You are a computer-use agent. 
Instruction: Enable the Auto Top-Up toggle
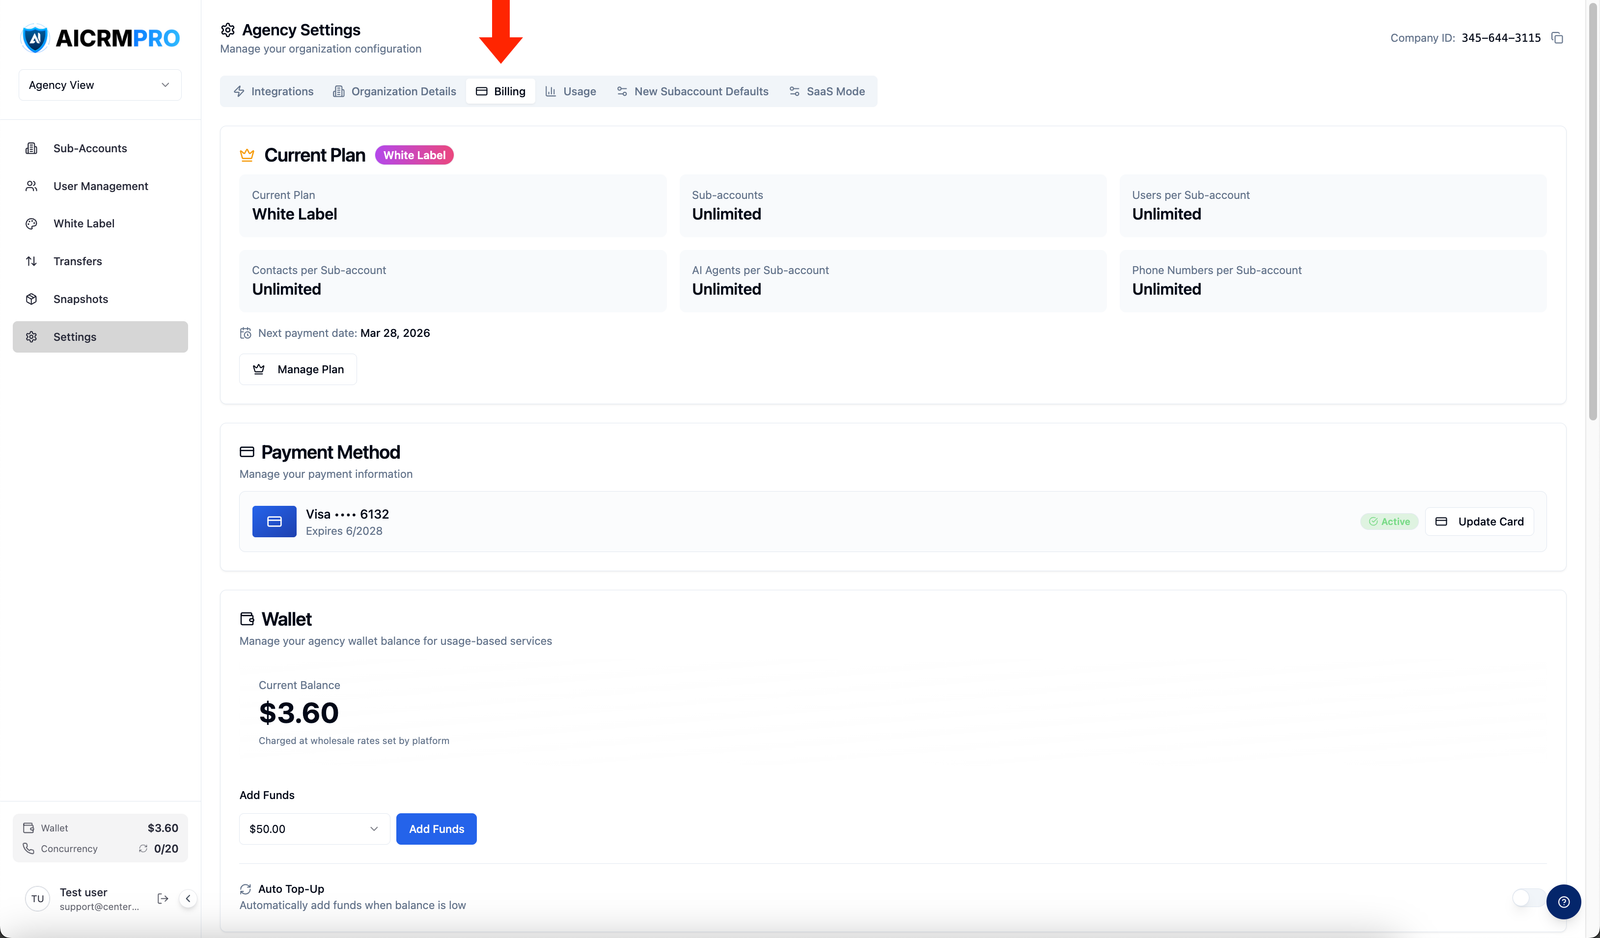coord(1529,898)
